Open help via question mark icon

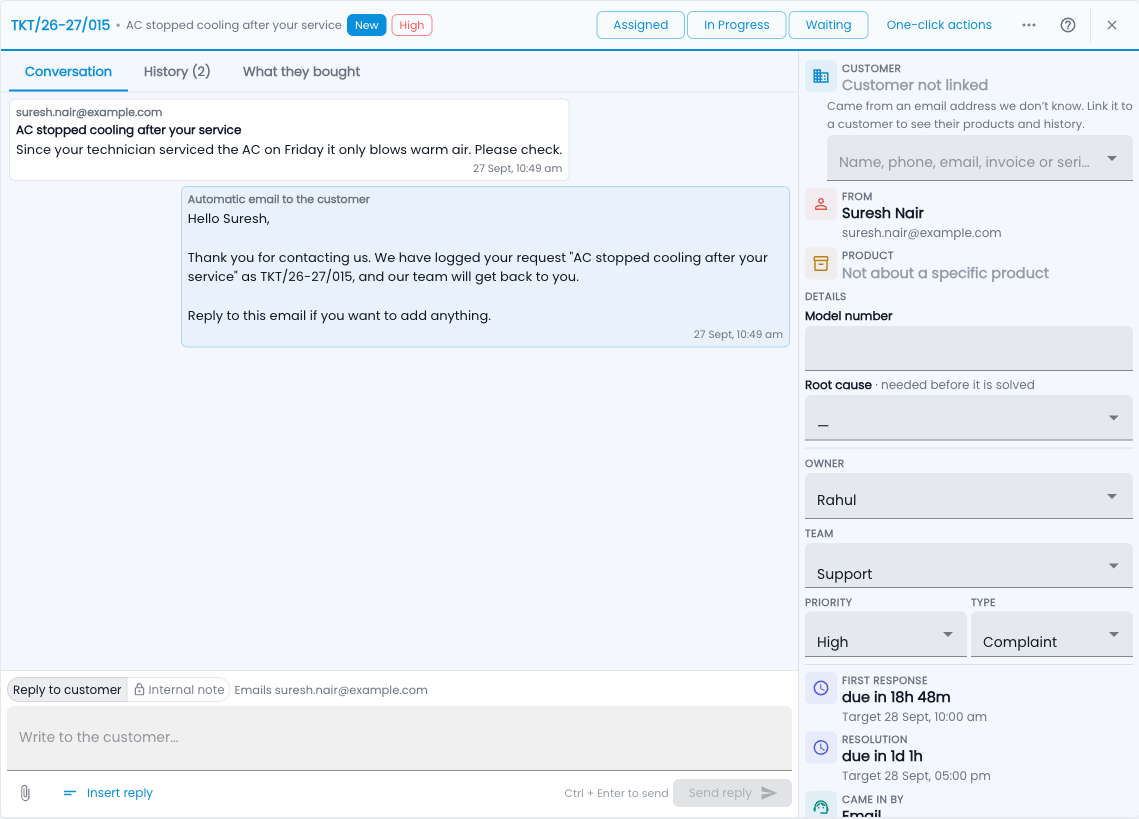pyautogui.click(x=1068, y=25)
